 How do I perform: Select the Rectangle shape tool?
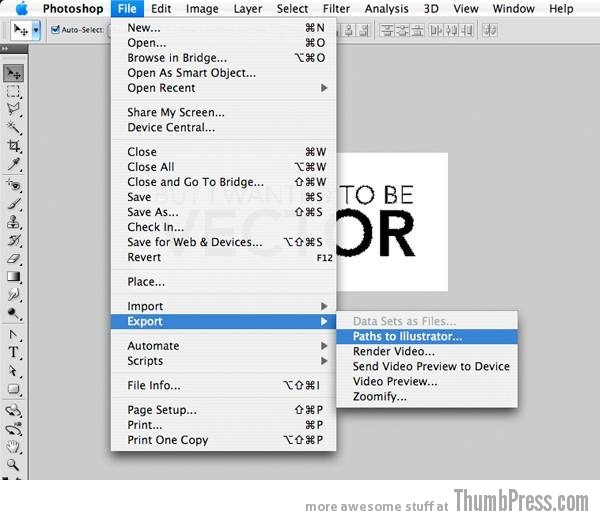point(13,389)
